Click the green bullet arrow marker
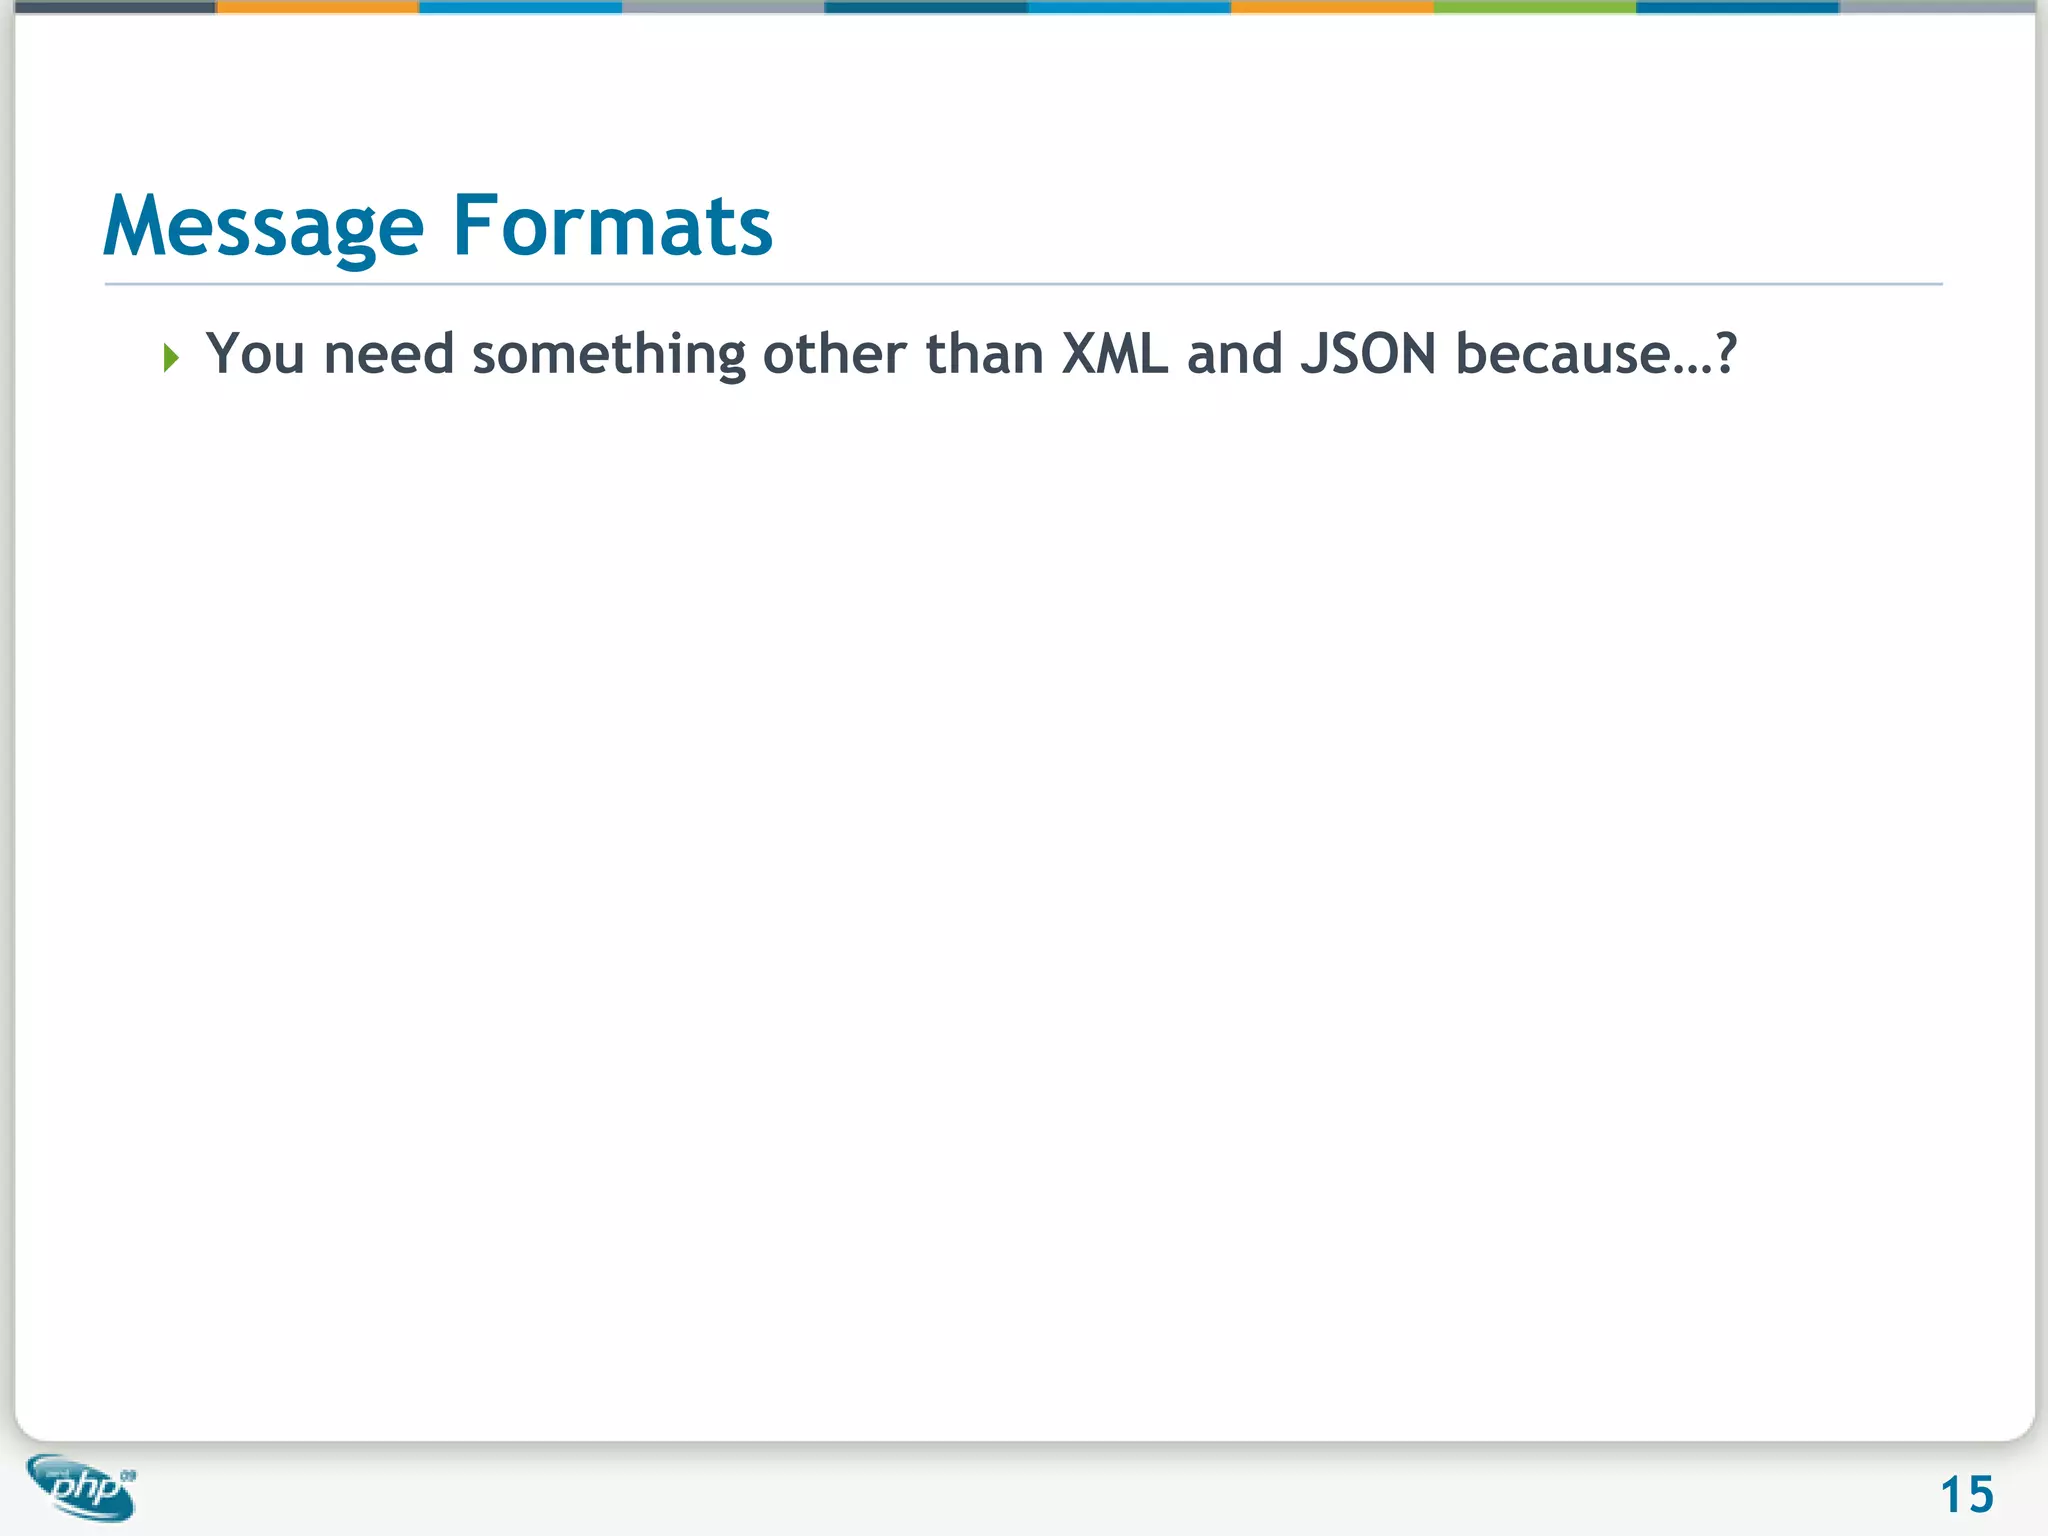Image resolution: width=2048 pixels, height=1536 pixels. 171,357
